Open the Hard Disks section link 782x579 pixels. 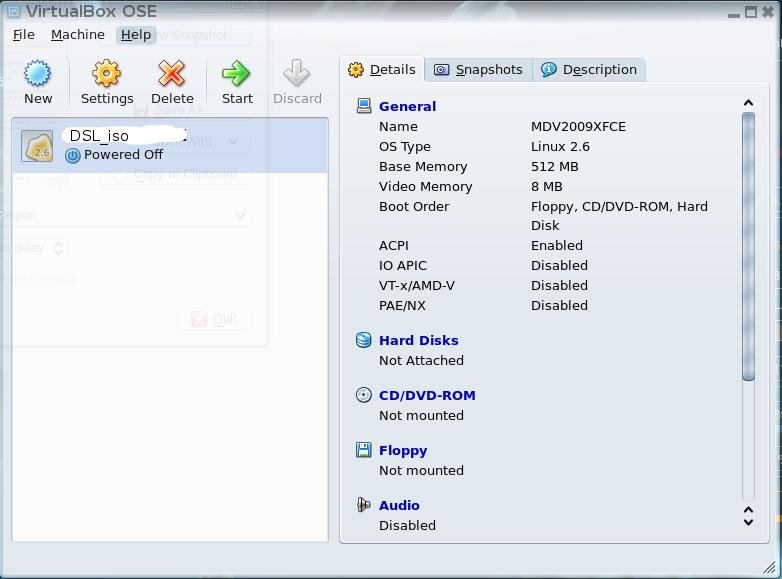pyautogui.click(x=418, y=340)
